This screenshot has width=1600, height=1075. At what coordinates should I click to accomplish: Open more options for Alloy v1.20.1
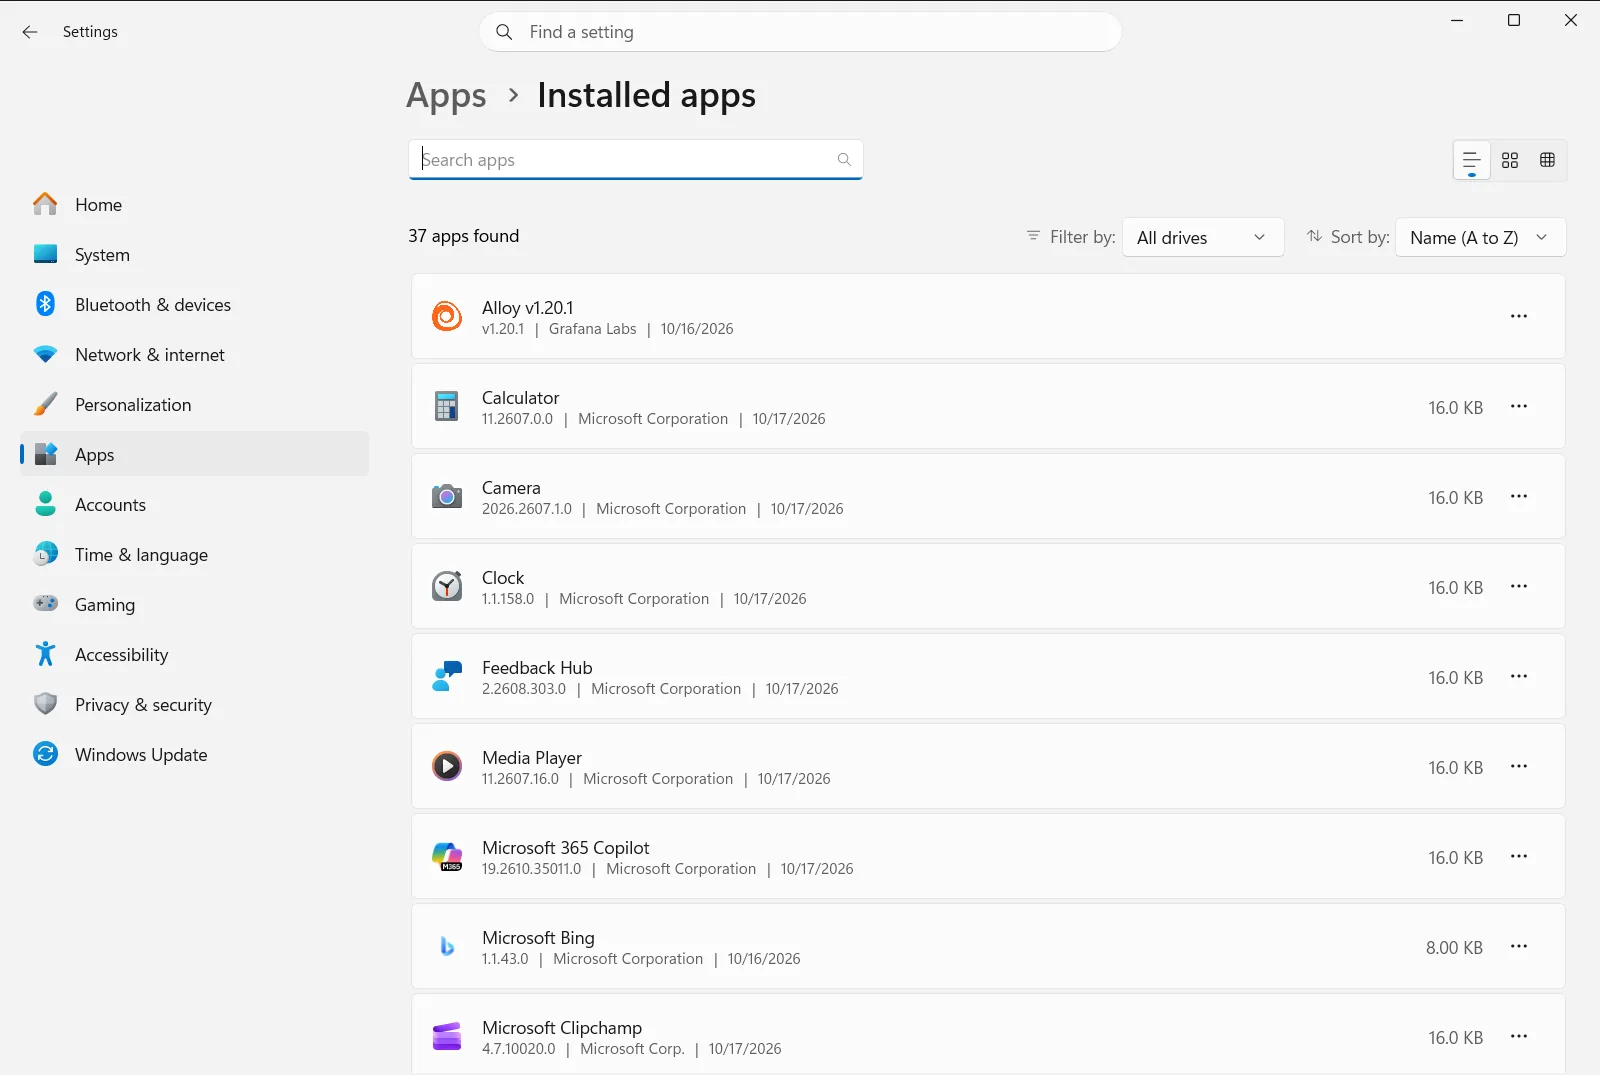(x=1519, y=316)
